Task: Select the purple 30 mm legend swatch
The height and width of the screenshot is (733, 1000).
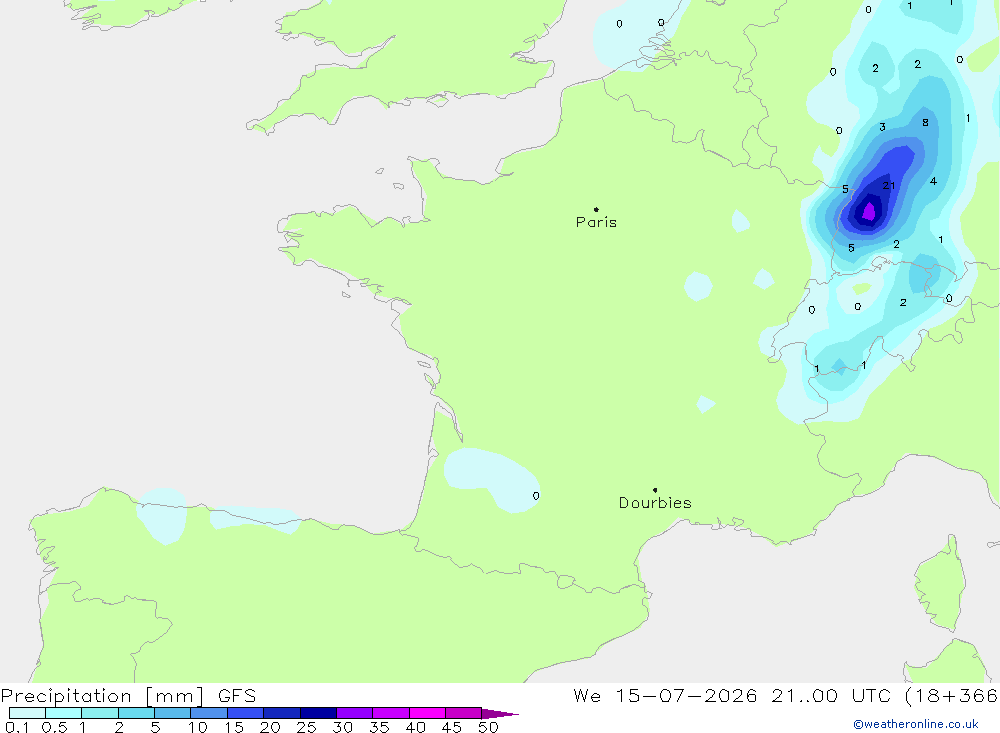Action: tap(355, 713)
